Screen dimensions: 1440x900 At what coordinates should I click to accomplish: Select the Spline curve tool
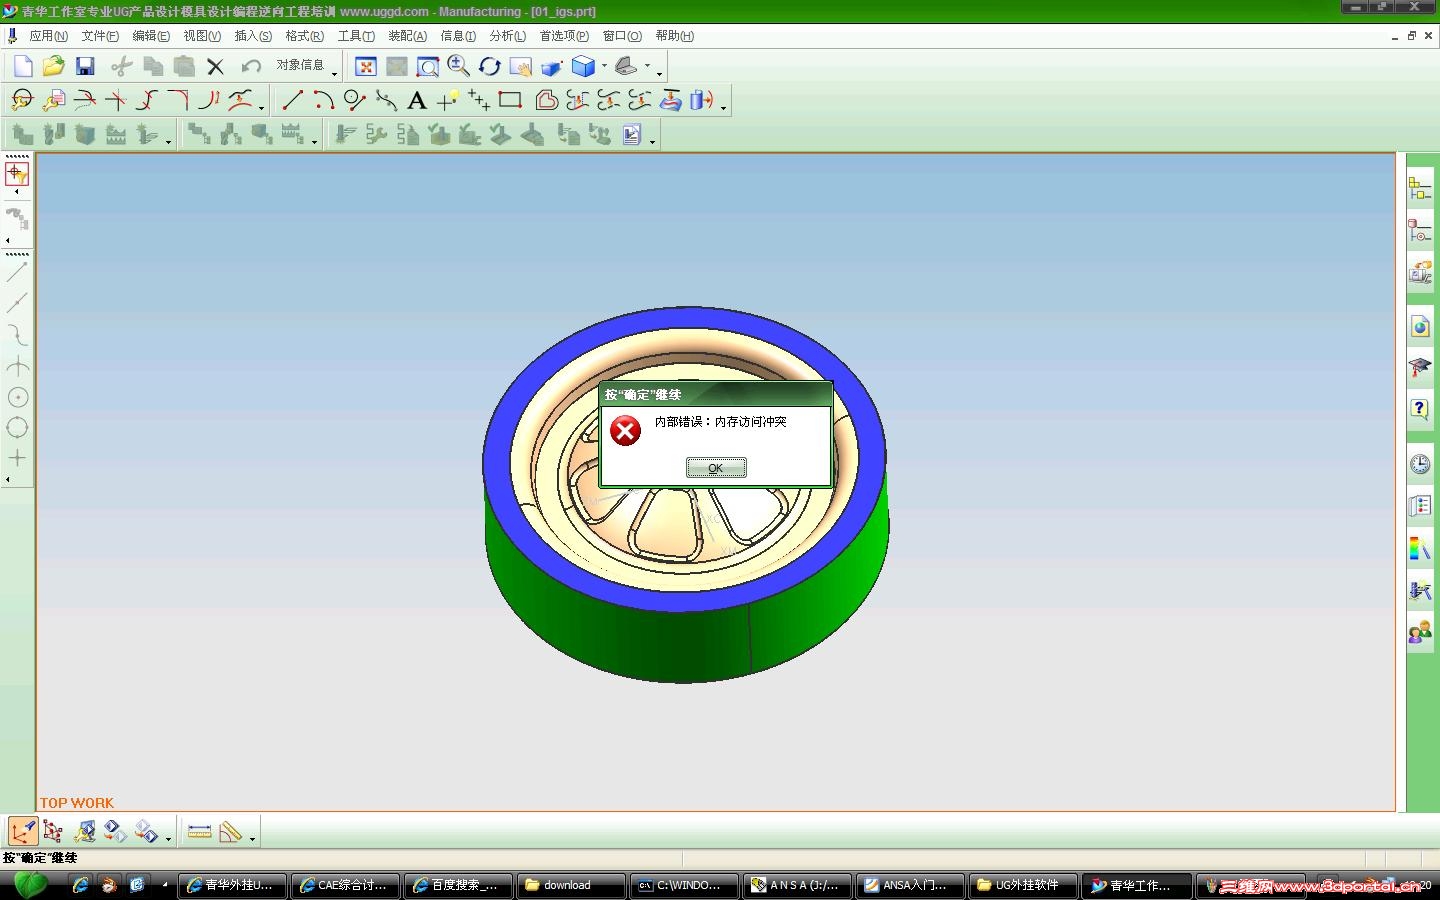click(386, 100)
